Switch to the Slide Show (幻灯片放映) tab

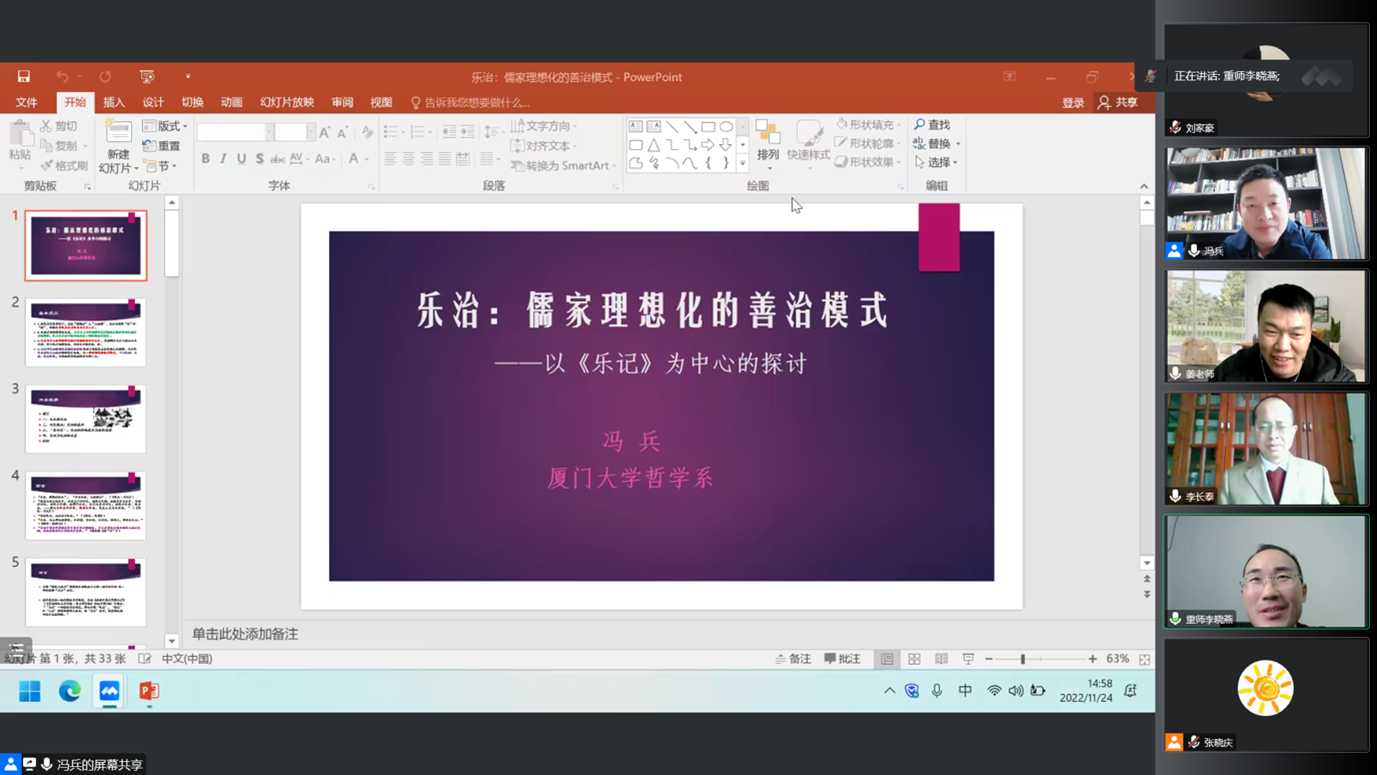pyautogui.click(x=287, y=102)
